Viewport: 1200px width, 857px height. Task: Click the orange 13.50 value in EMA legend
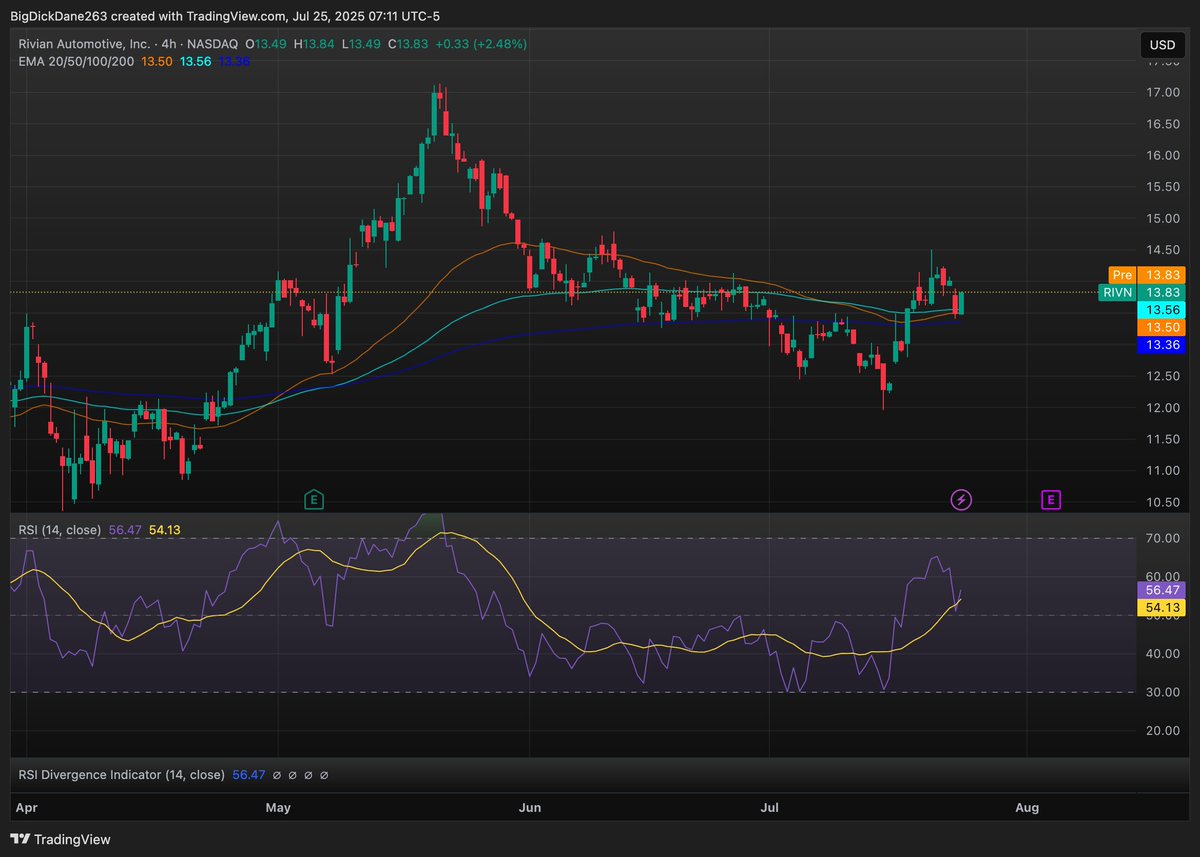156,62
